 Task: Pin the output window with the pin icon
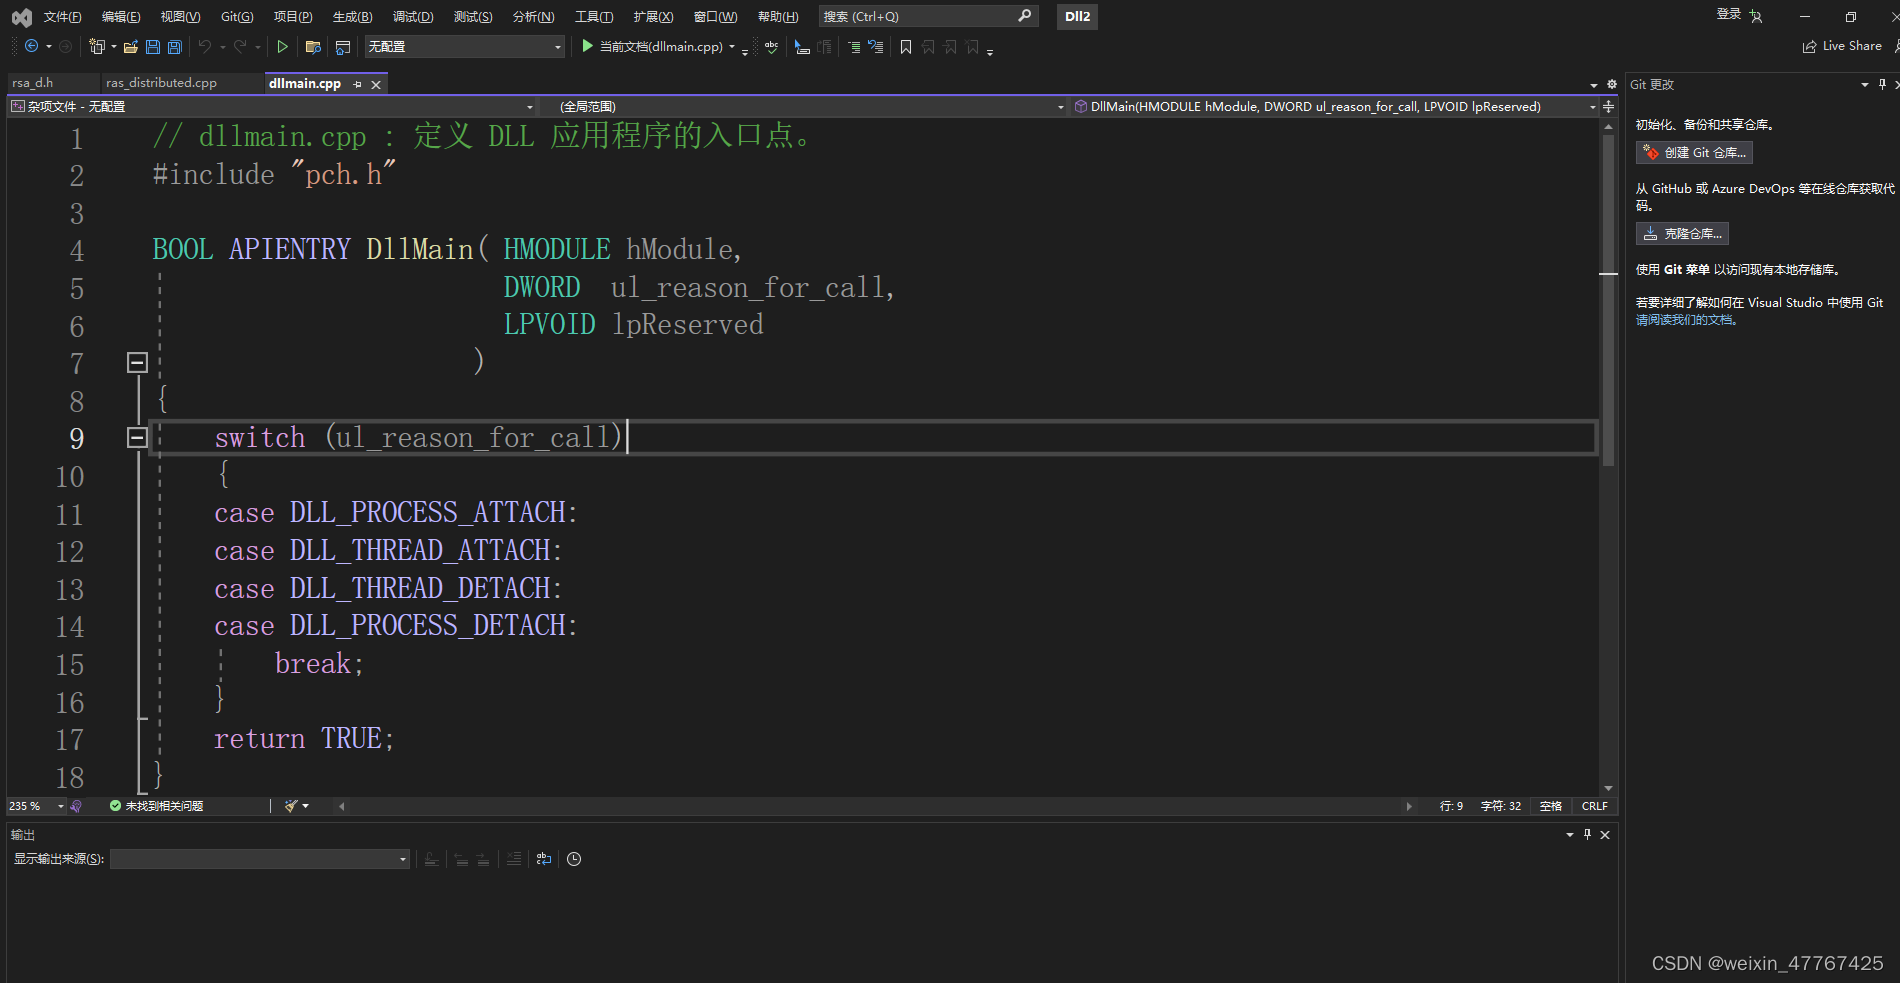[x=1587, y=834]
